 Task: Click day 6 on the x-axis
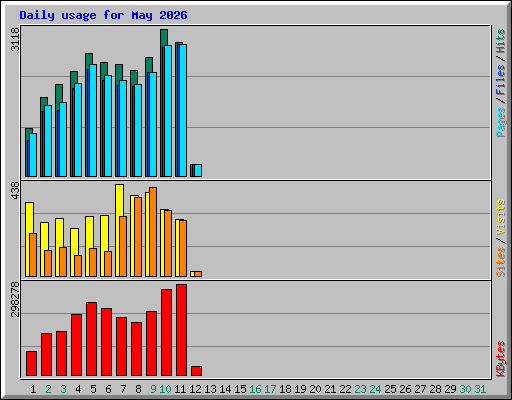coord(108,389)
